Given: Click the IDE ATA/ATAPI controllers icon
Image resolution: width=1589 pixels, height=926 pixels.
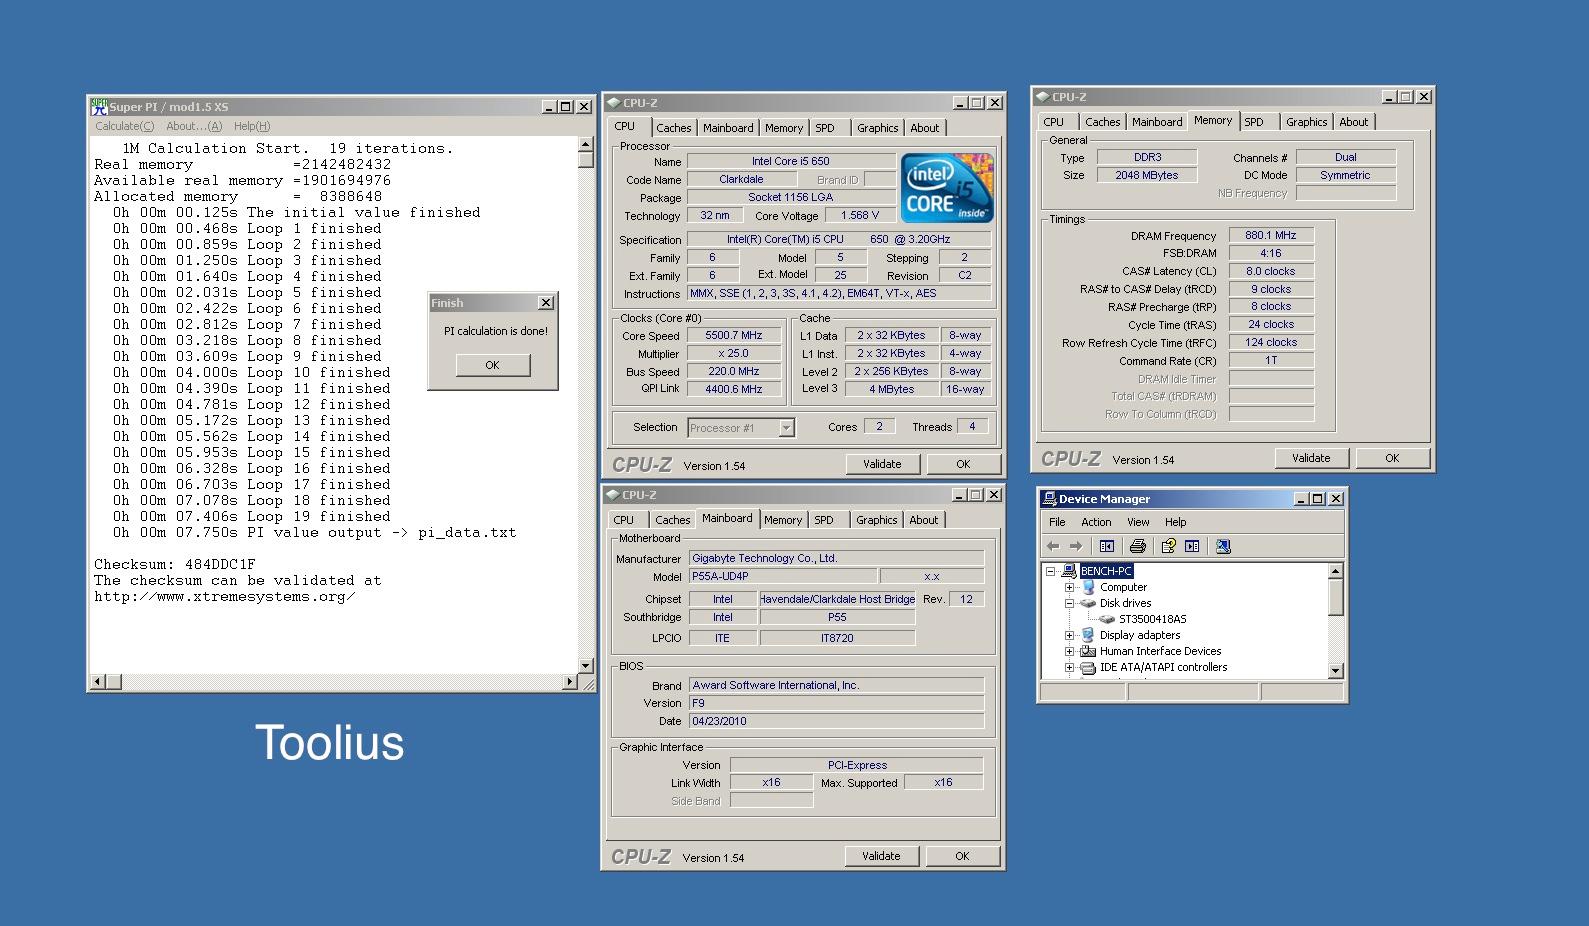Looking at the screenshot, I should (x=1088, y=667).
